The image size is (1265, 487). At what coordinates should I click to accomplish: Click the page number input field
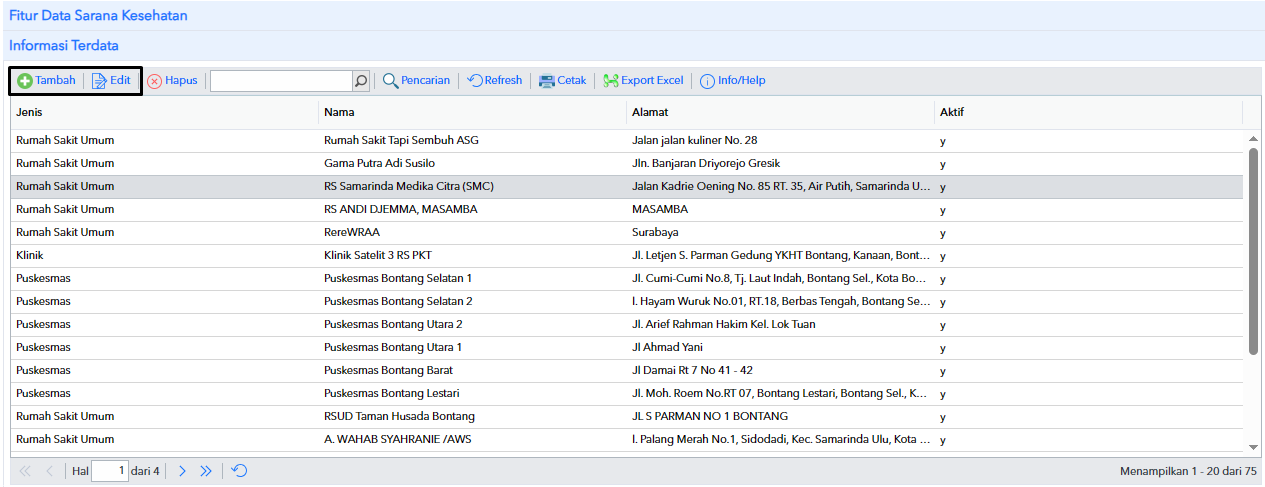(110, 471)
